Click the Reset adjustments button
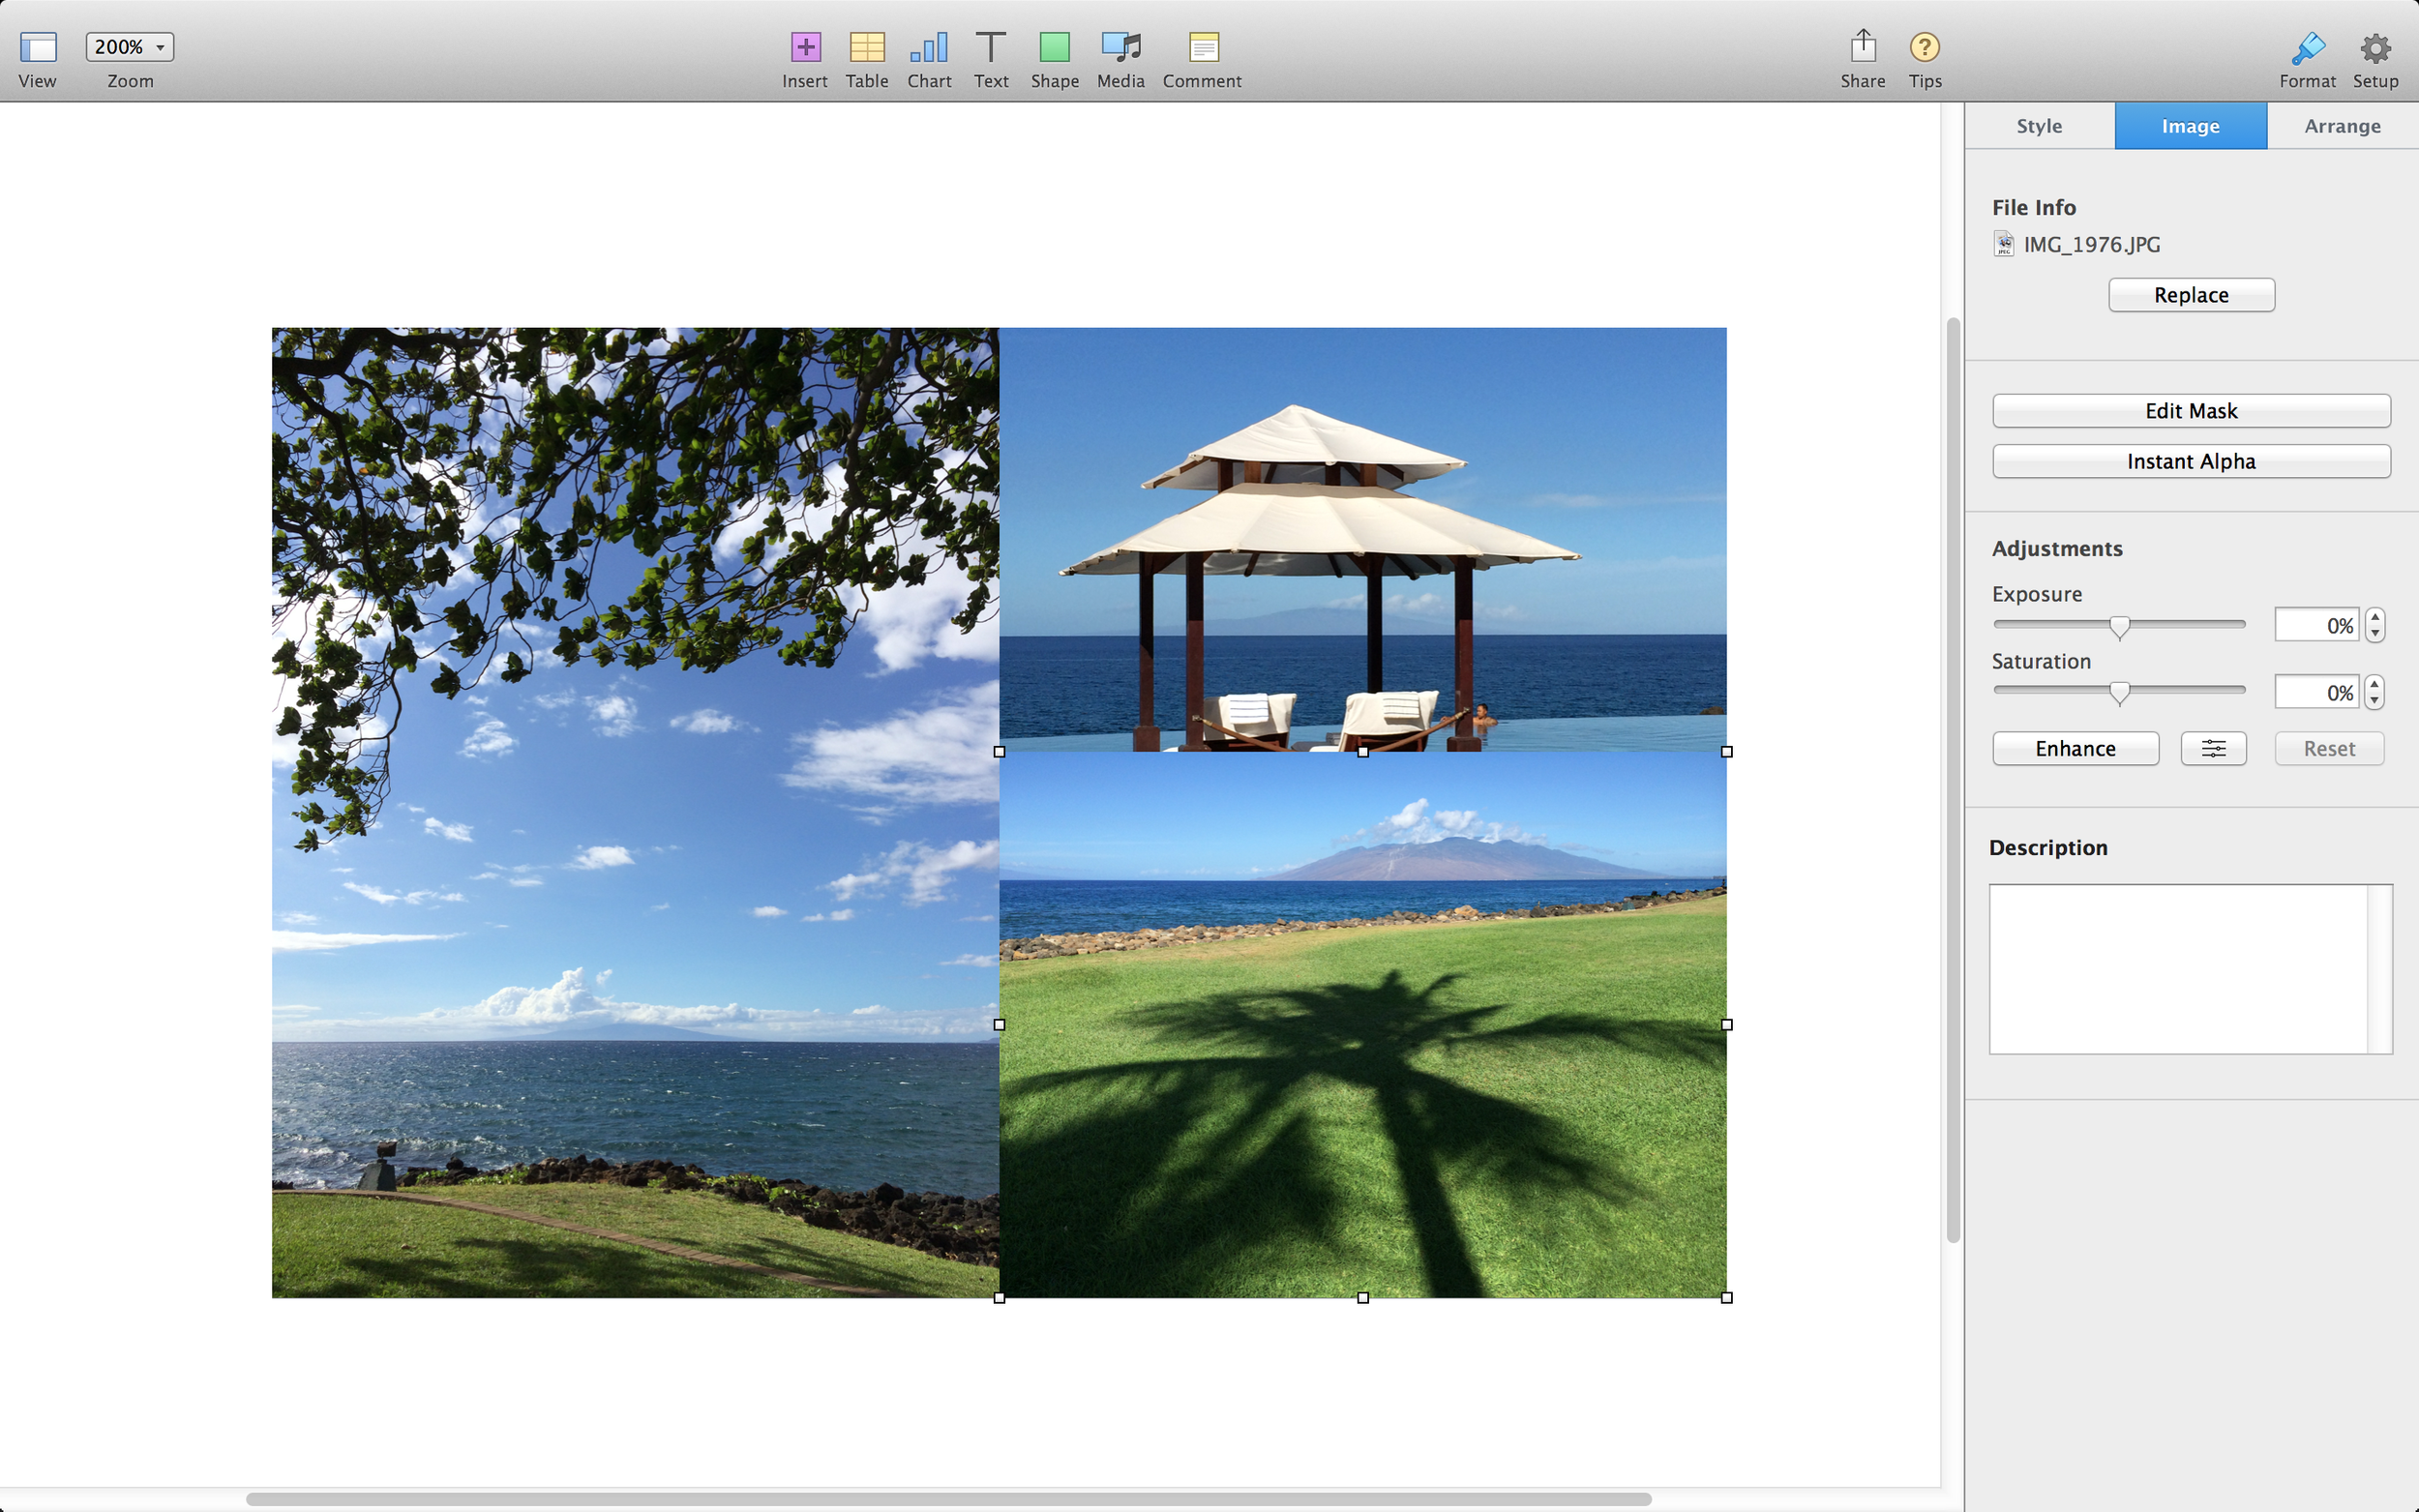Viewport: 2419px width, 1512px height. (x=2329, y=748)
